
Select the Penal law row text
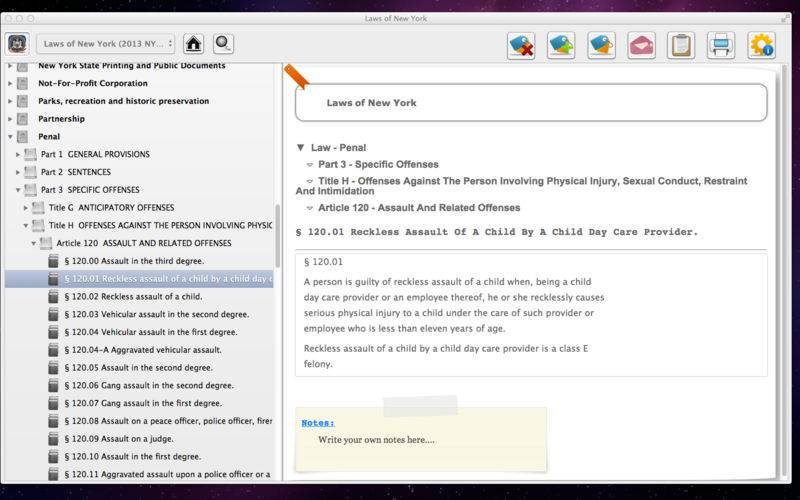(x=49, y=137)
